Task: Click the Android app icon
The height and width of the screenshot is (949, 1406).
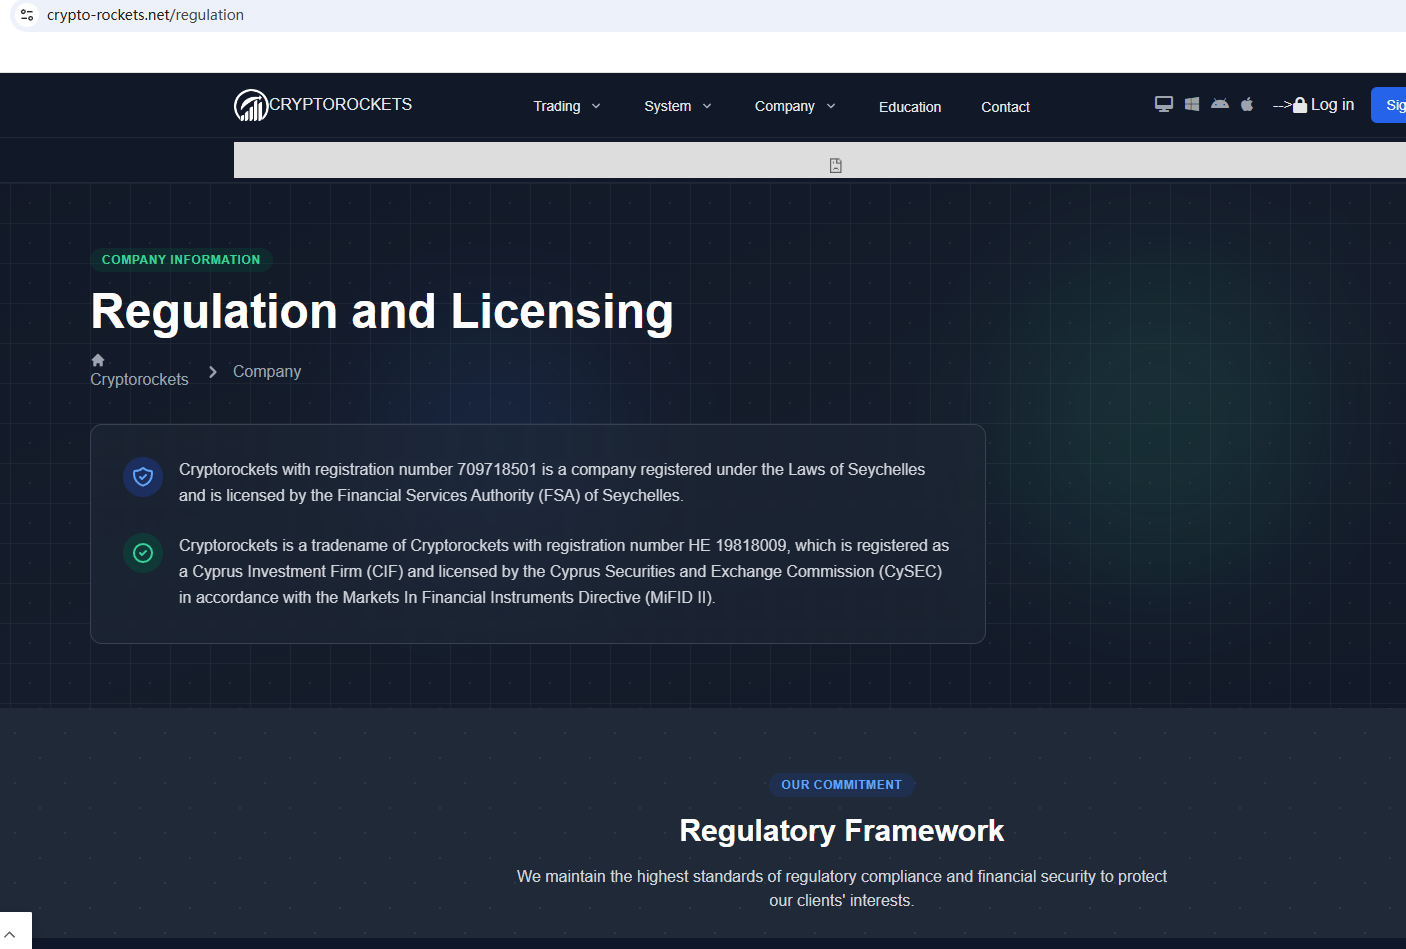Action: (x=1219, y=104)
